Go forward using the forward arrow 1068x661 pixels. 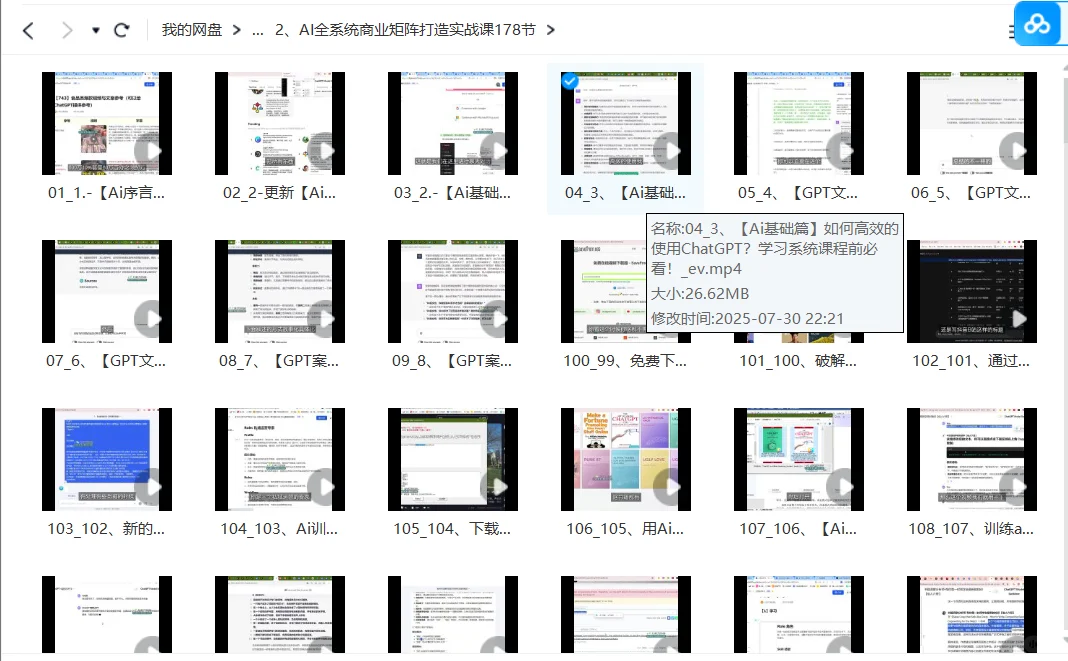67,30
